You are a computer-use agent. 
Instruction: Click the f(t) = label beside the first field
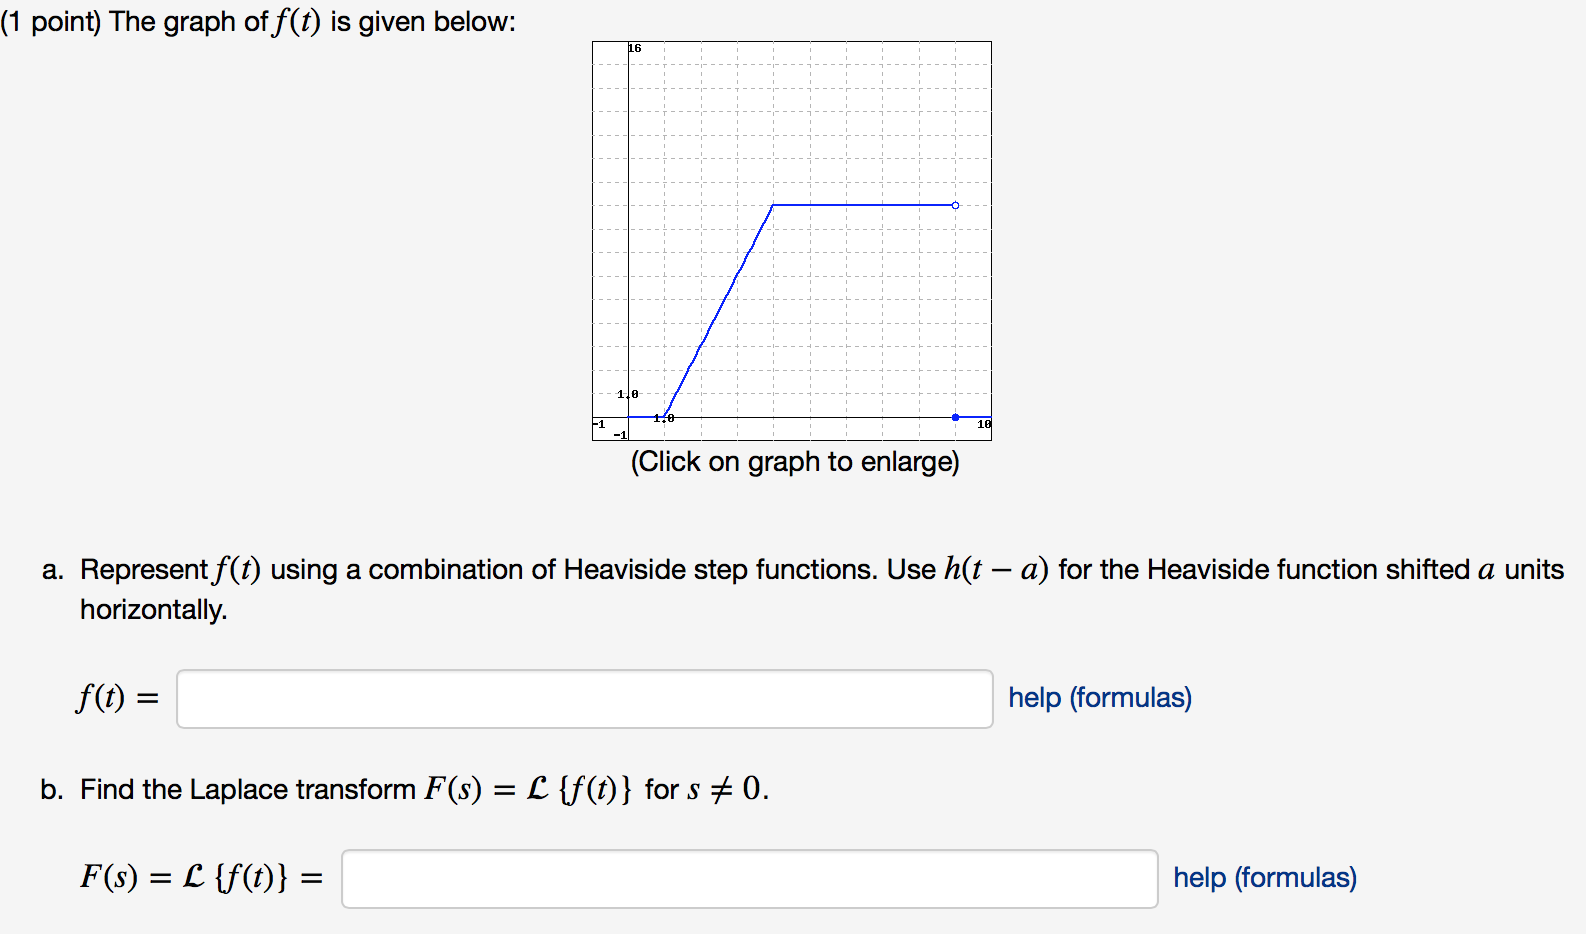[116, 698]
